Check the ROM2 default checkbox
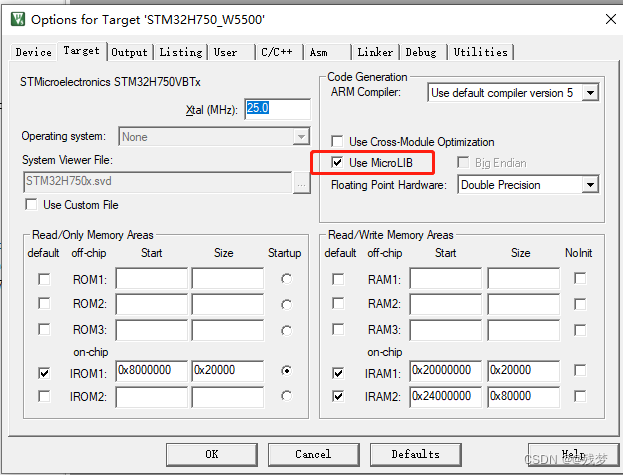Screen dimensions: 623x475 coord(44,303)
